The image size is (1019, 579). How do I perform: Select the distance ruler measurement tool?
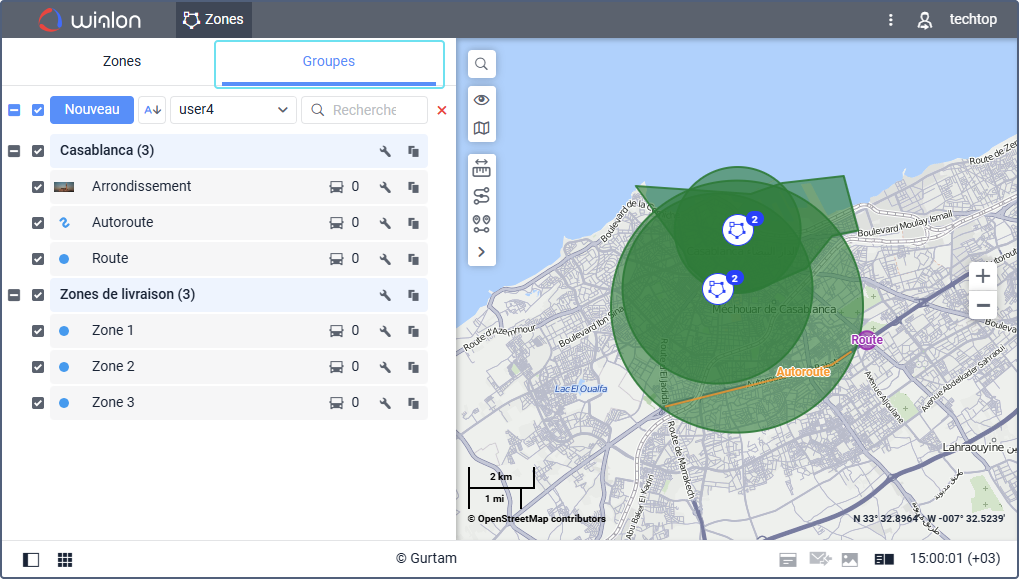click(481, 168)
